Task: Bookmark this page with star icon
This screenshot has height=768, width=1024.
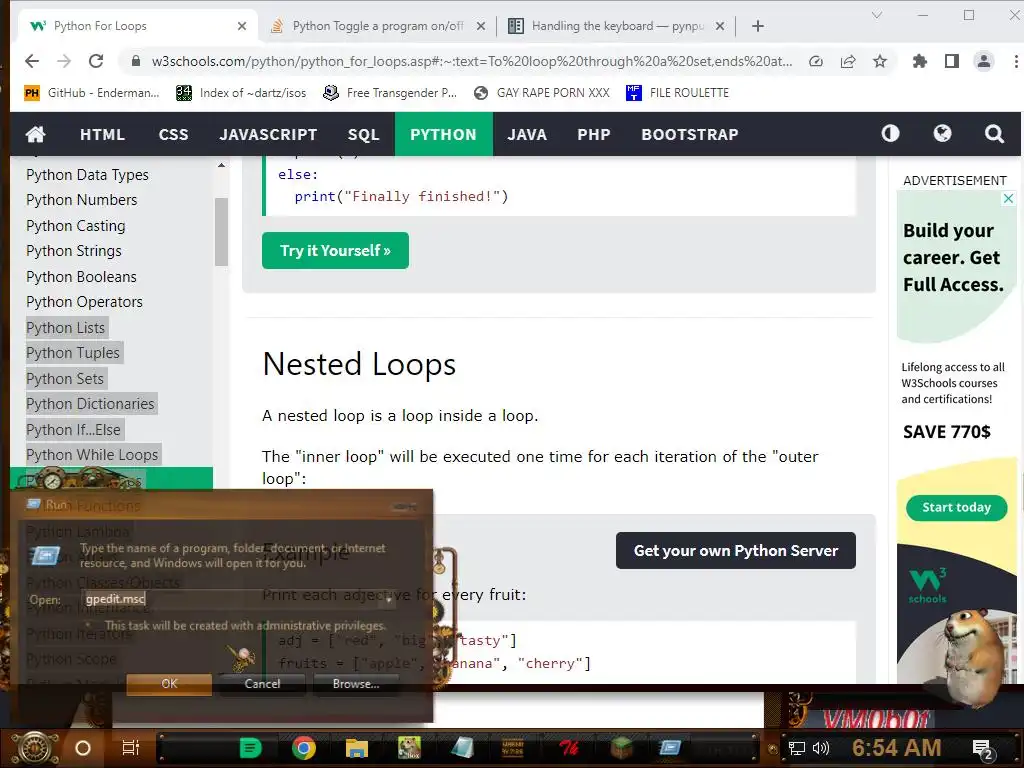Action: (880, 61)
